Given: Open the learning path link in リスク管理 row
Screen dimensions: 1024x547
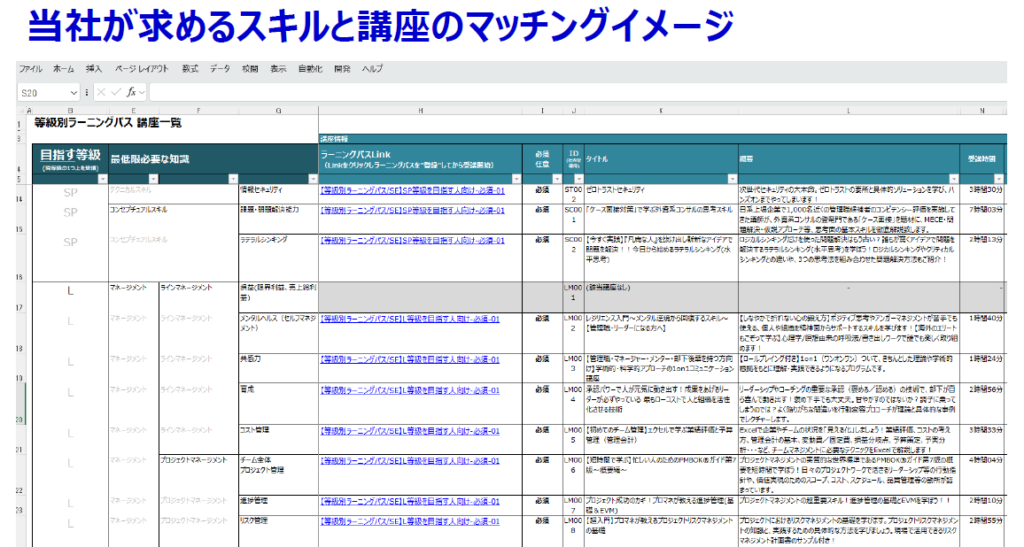Looking at the screenshot, I should point(410,522).
